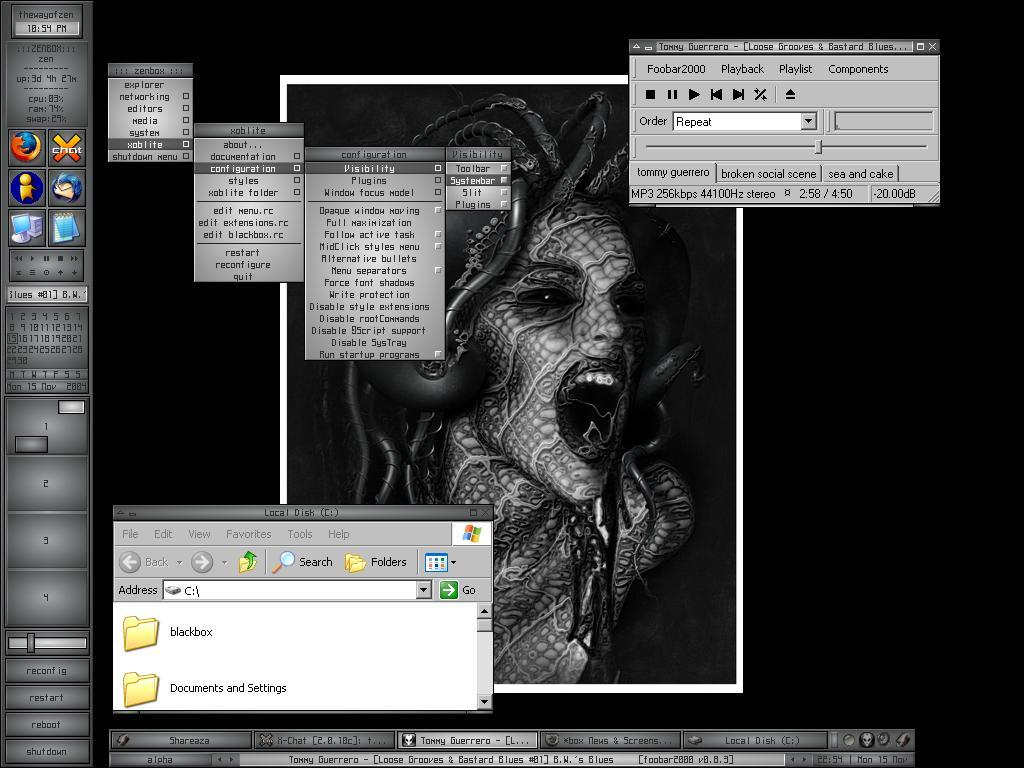Click rewind in sidebar media controls

coord(19,259)
